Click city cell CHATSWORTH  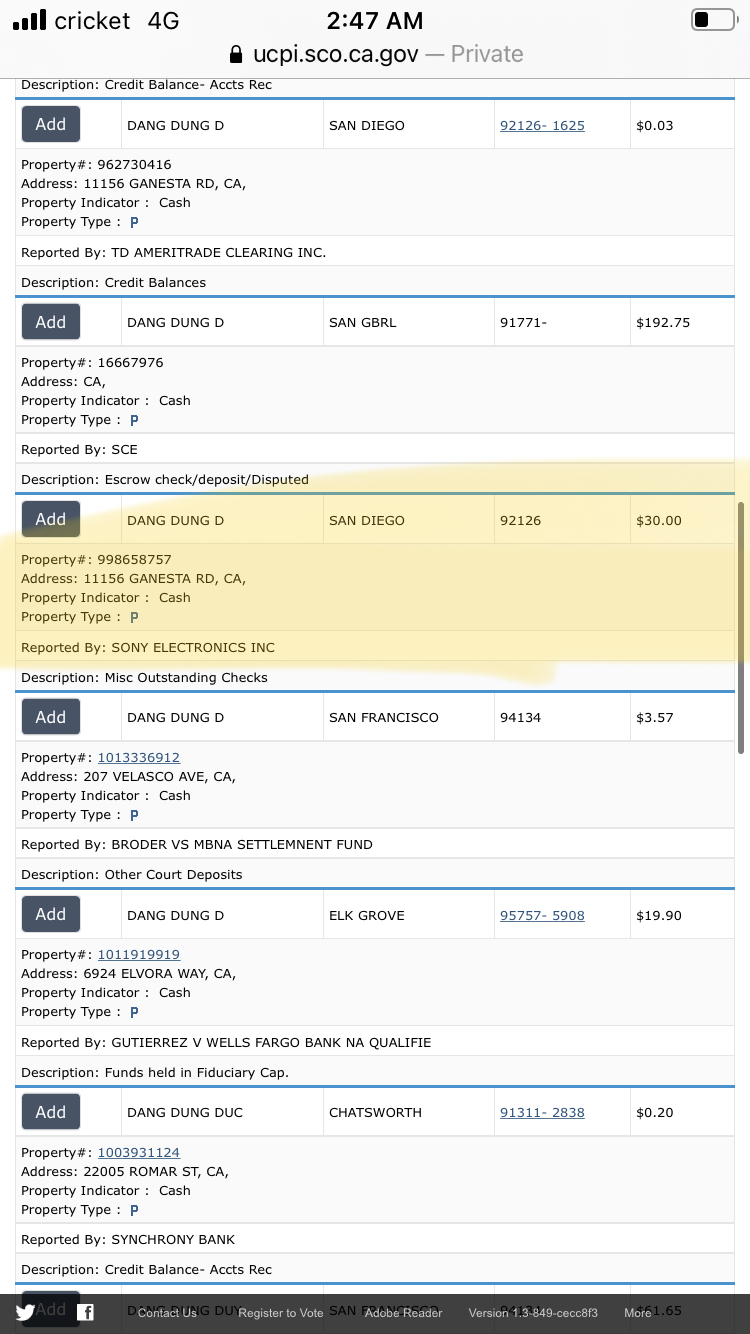375,1112
